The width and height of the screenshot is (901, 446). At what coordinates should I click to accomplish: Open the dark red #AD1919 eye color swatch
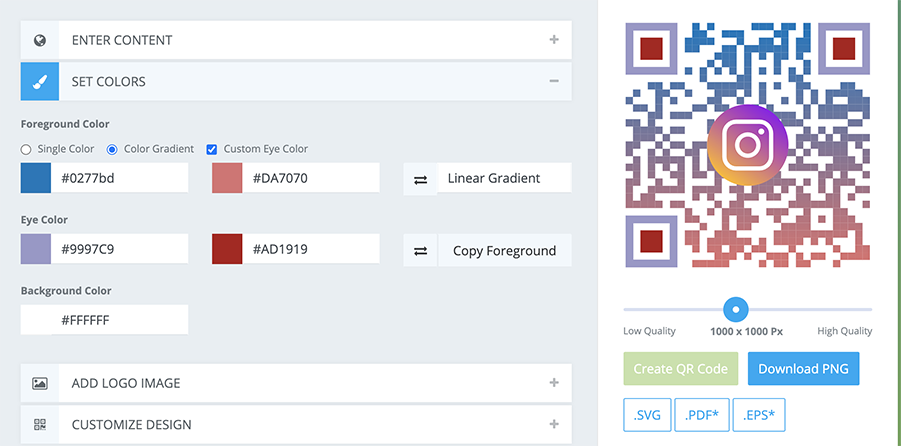coord(227,249)
